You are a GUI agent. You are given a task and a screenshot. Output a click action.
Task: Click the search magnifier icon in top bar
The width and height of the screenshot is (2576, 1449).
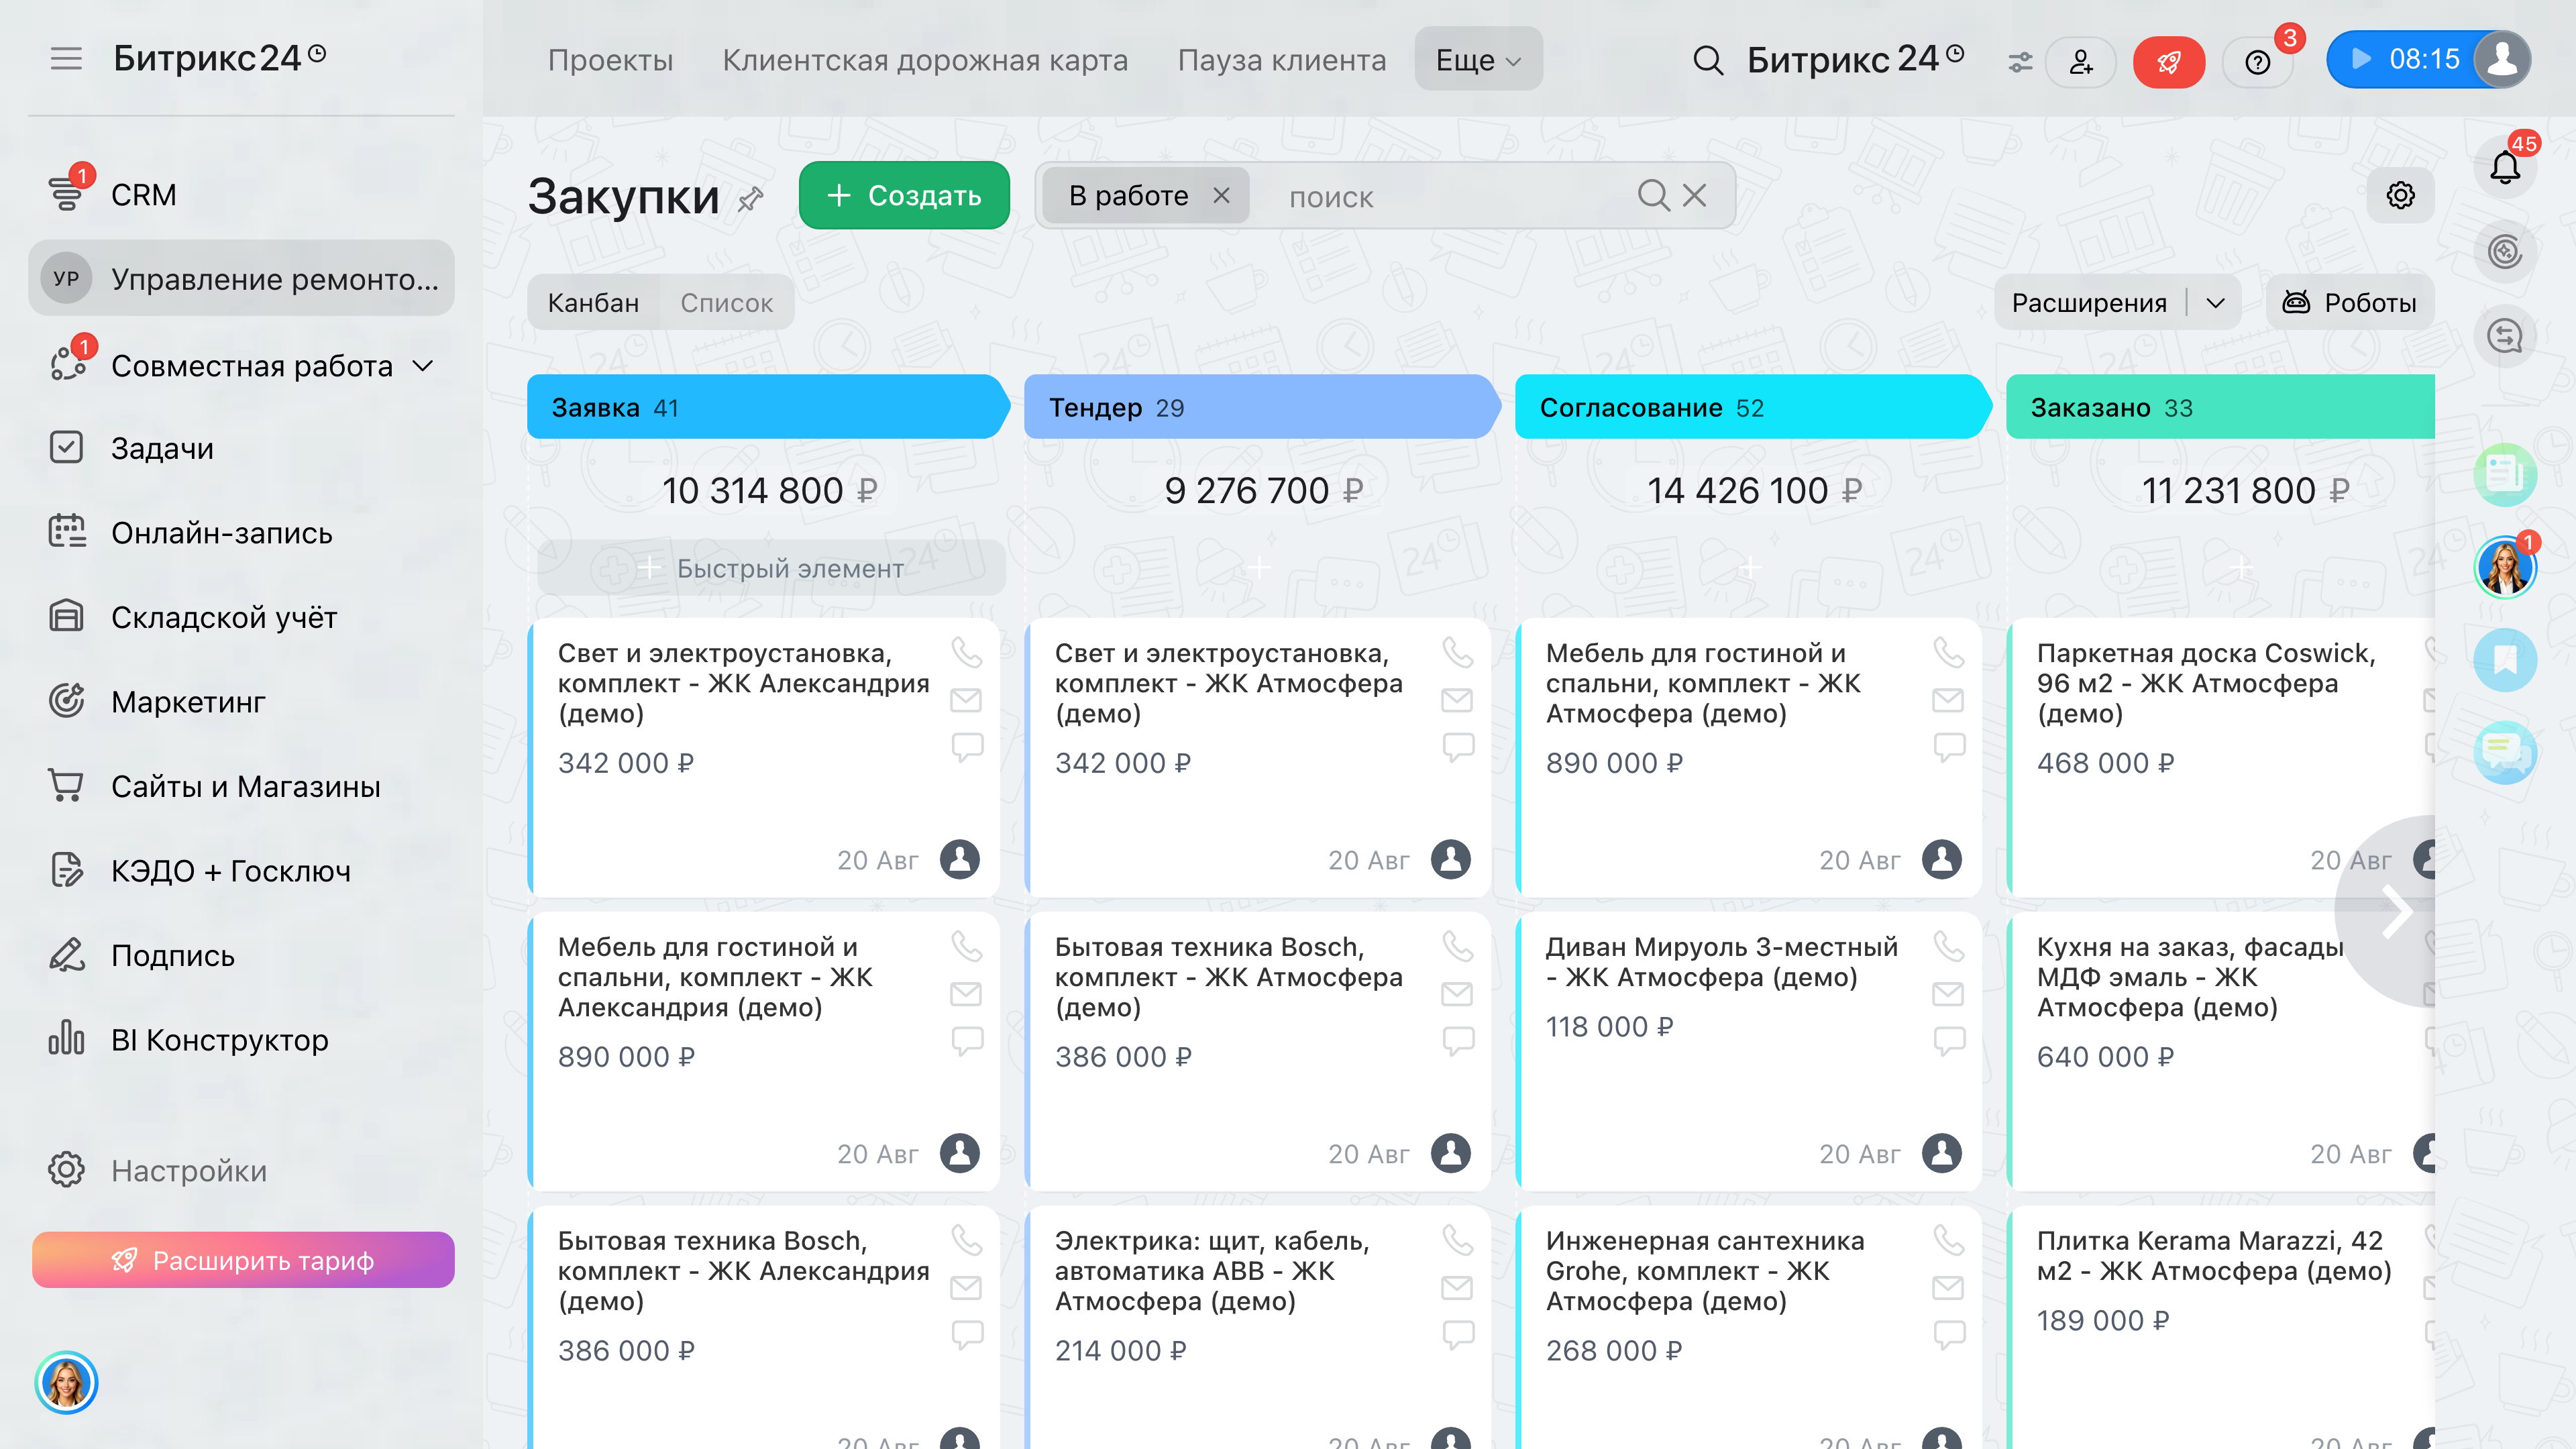click(1708, 60)
